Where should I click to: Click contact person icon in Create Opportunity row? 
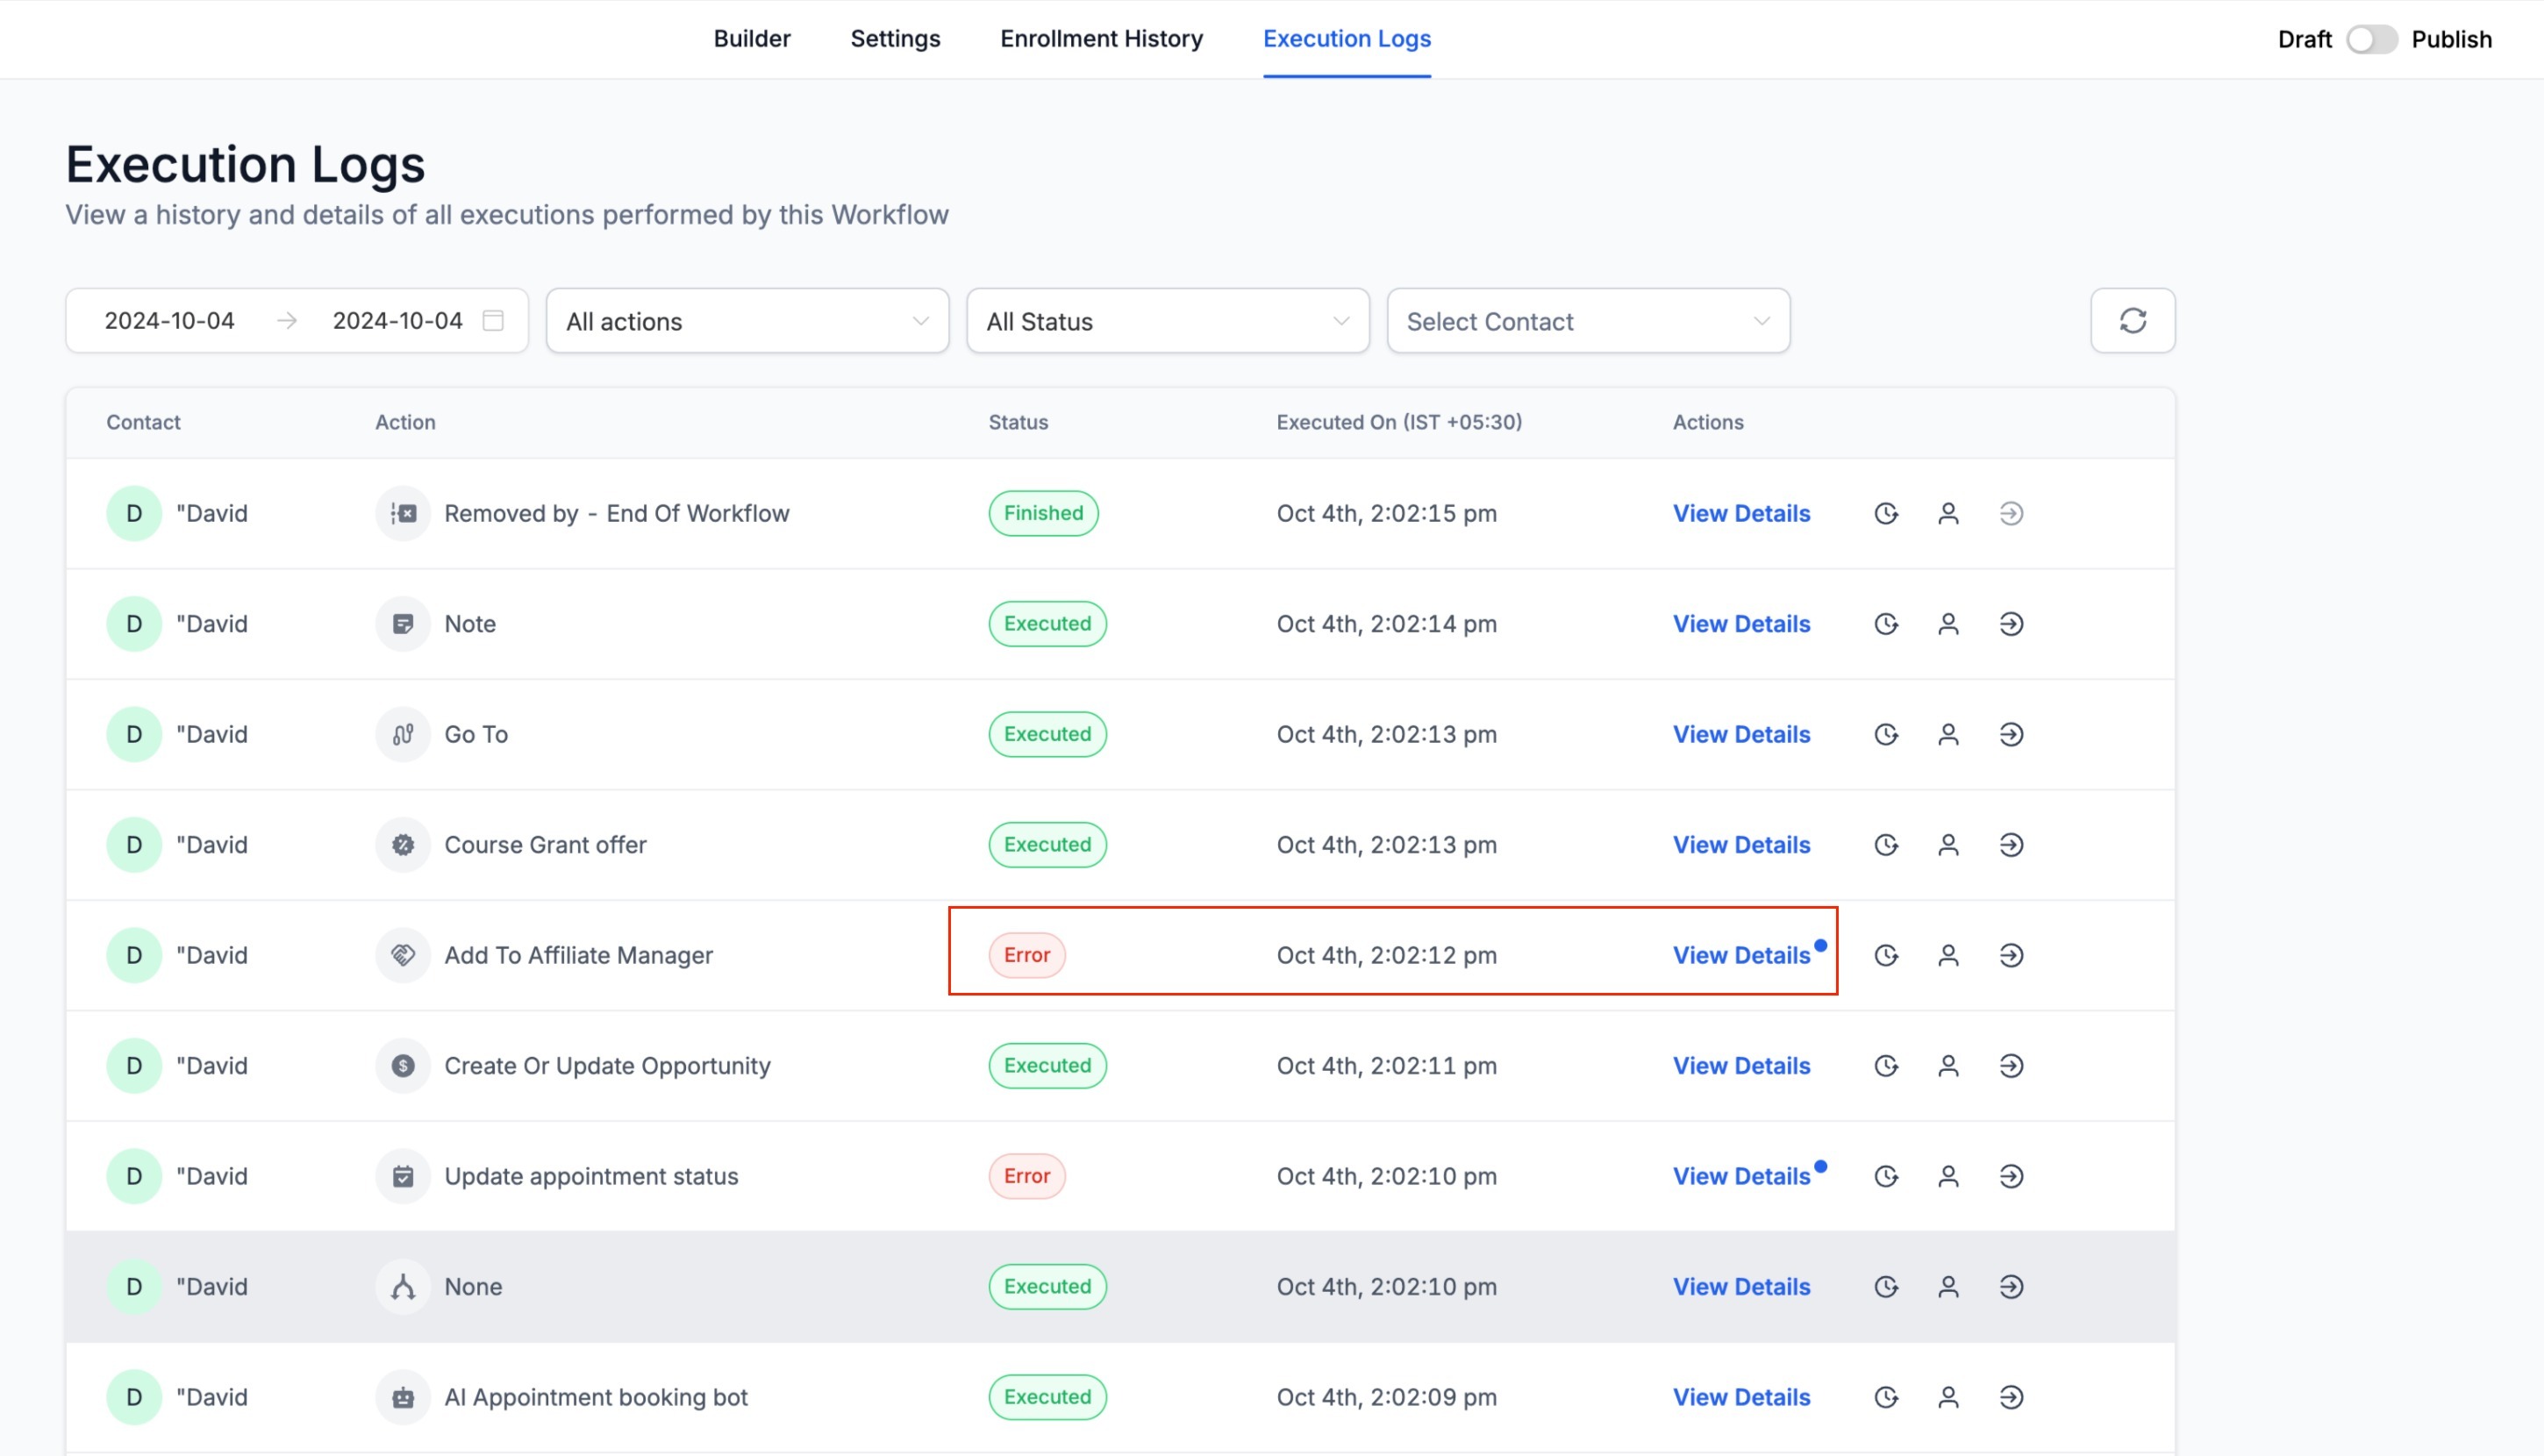coord(1947,1066)
